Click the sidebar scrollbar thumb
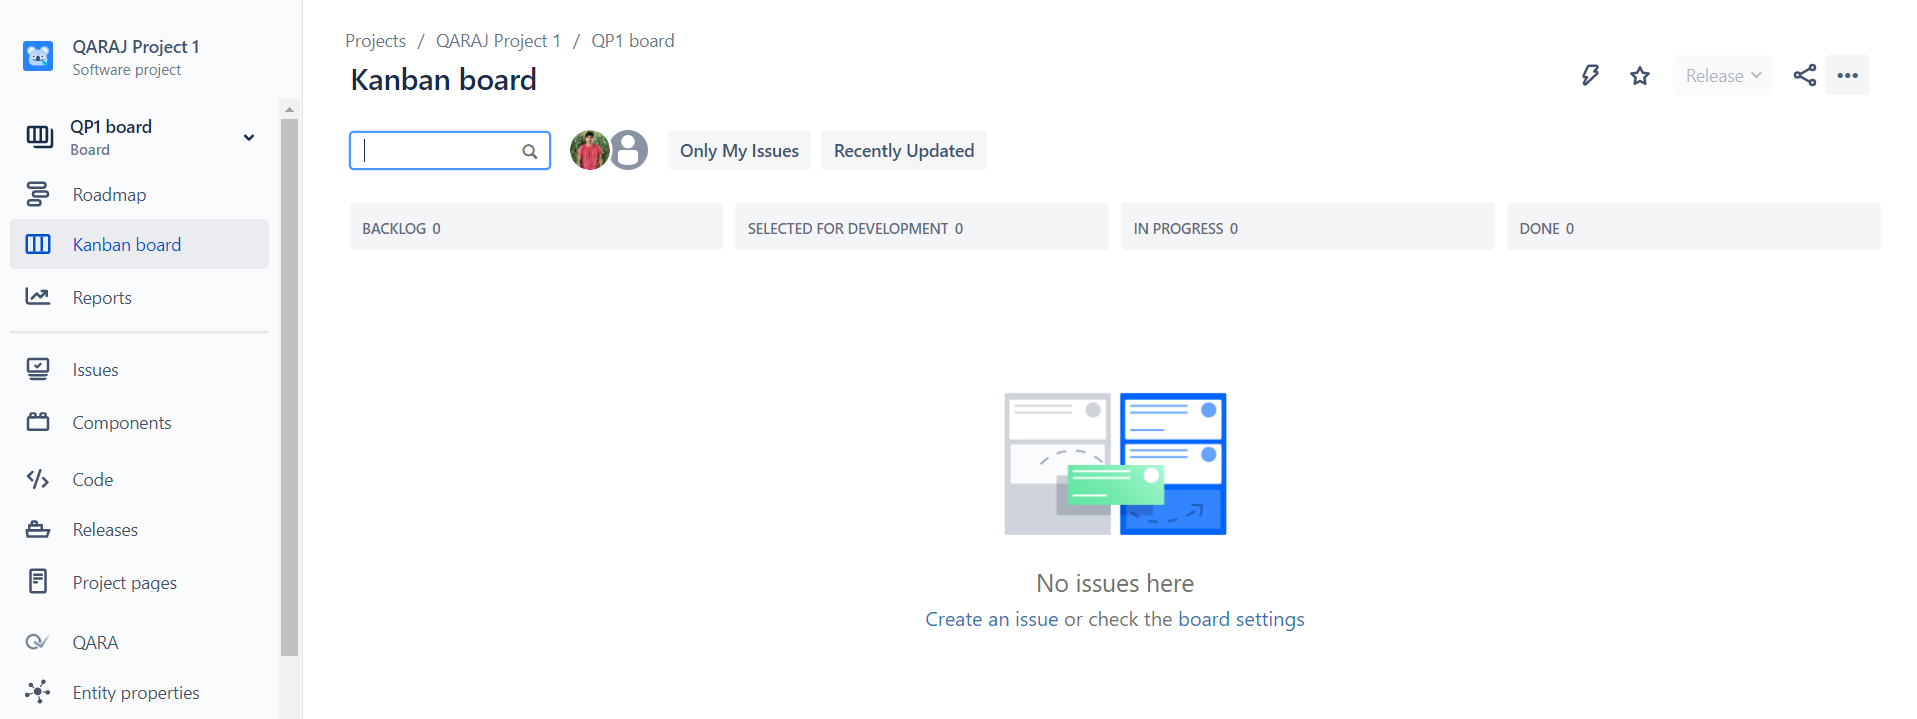Viewport: 1917px width, 719px height. point(290,387)
